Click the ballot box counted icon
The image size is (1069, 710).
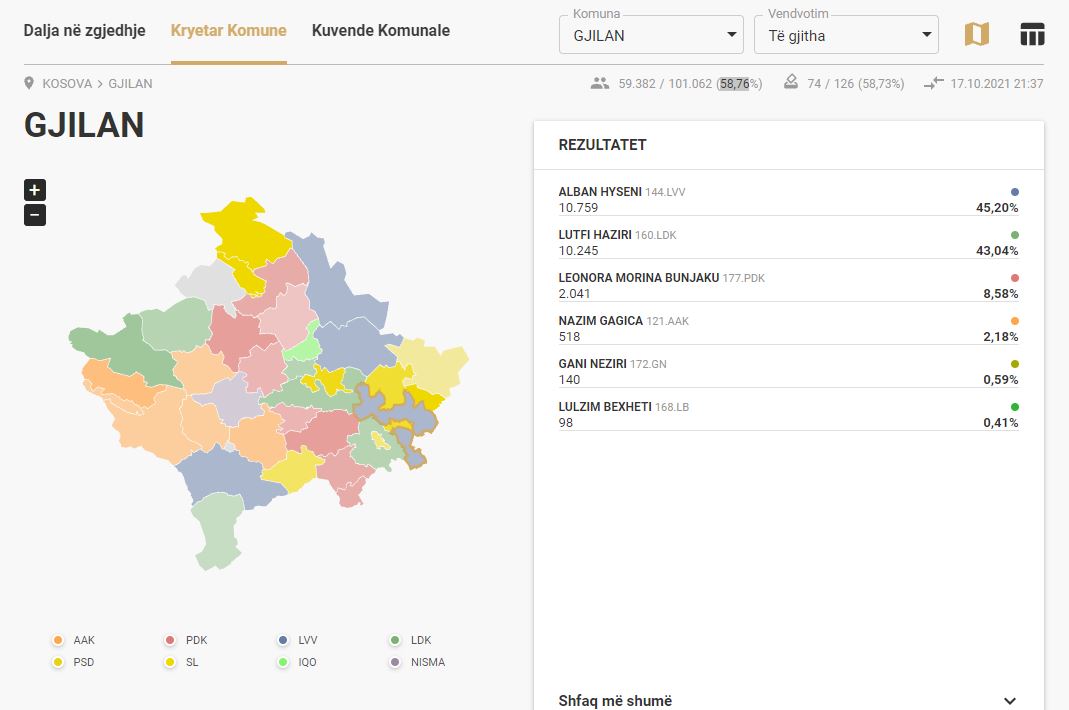coord(791,84)
